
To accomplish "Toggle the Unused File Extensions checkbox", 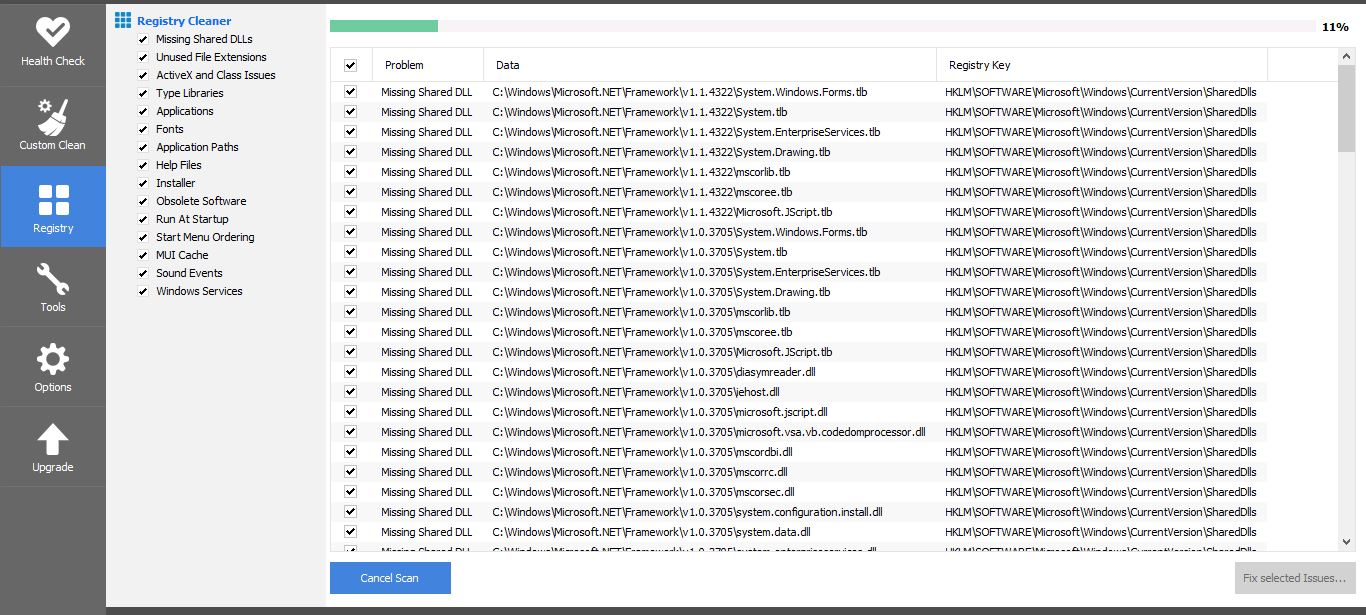I will coord(143,57).
